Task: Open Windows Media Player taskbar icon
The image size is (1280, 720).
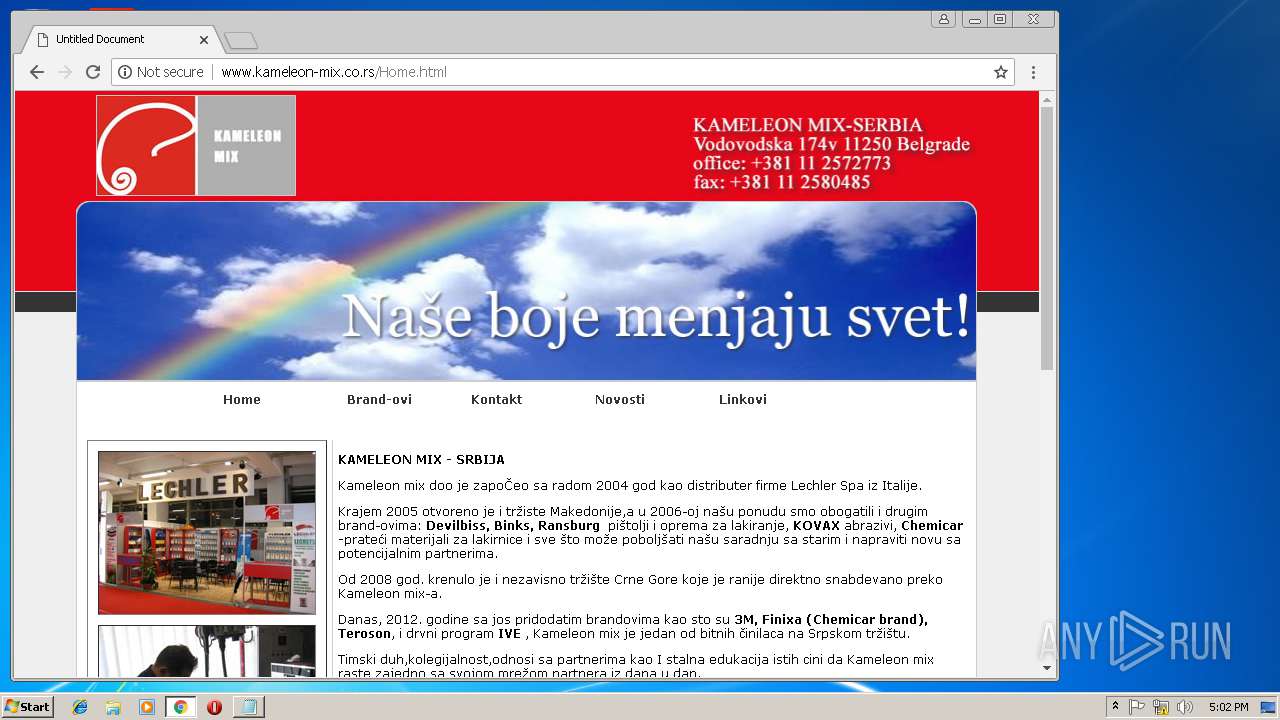Action: [x=147, y=707]
